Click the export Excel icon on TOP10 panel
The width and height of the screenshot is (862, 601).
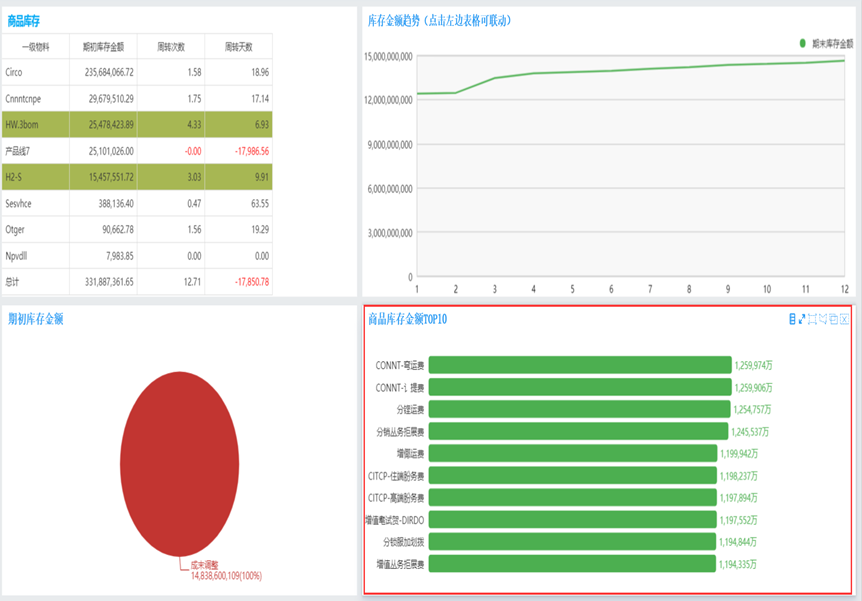coord(844,319)
